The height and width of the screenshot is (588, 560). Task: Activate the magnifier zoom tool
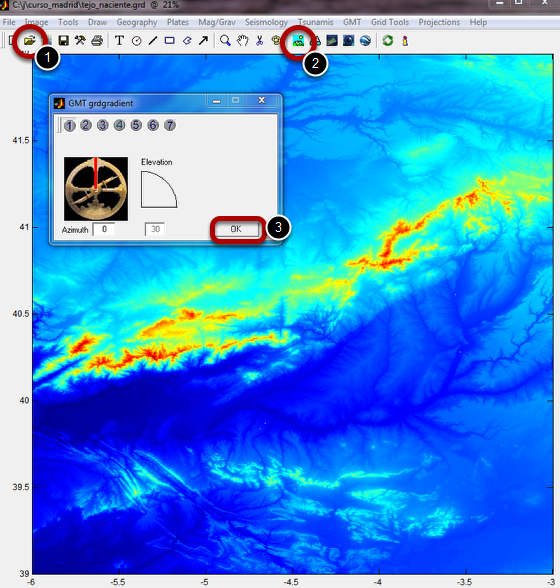pos(225,40)
